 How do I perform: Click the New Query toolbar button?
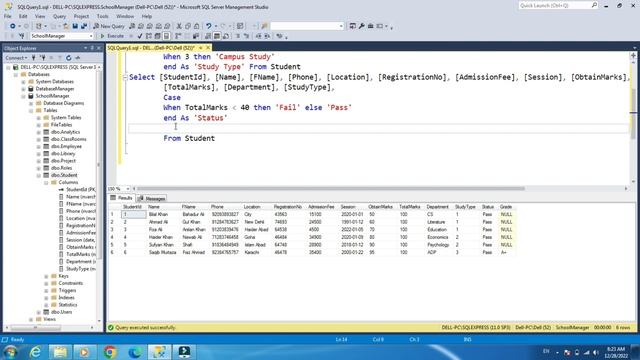(x=109, y=26)
